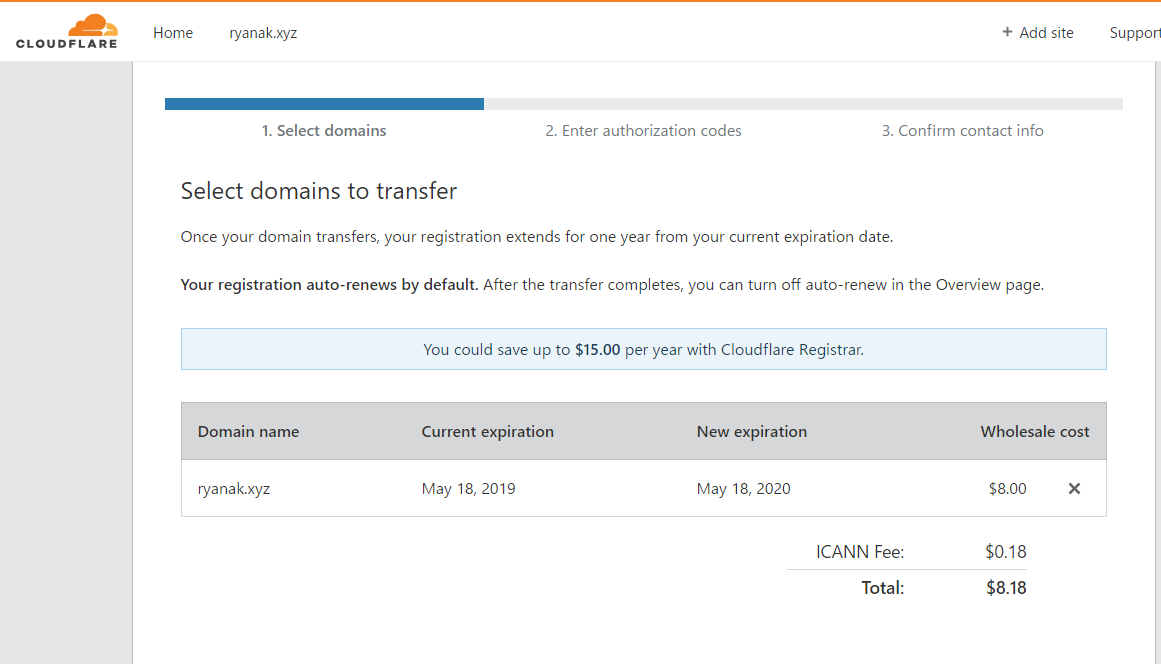Open the Home menu item

click(173, 33)
